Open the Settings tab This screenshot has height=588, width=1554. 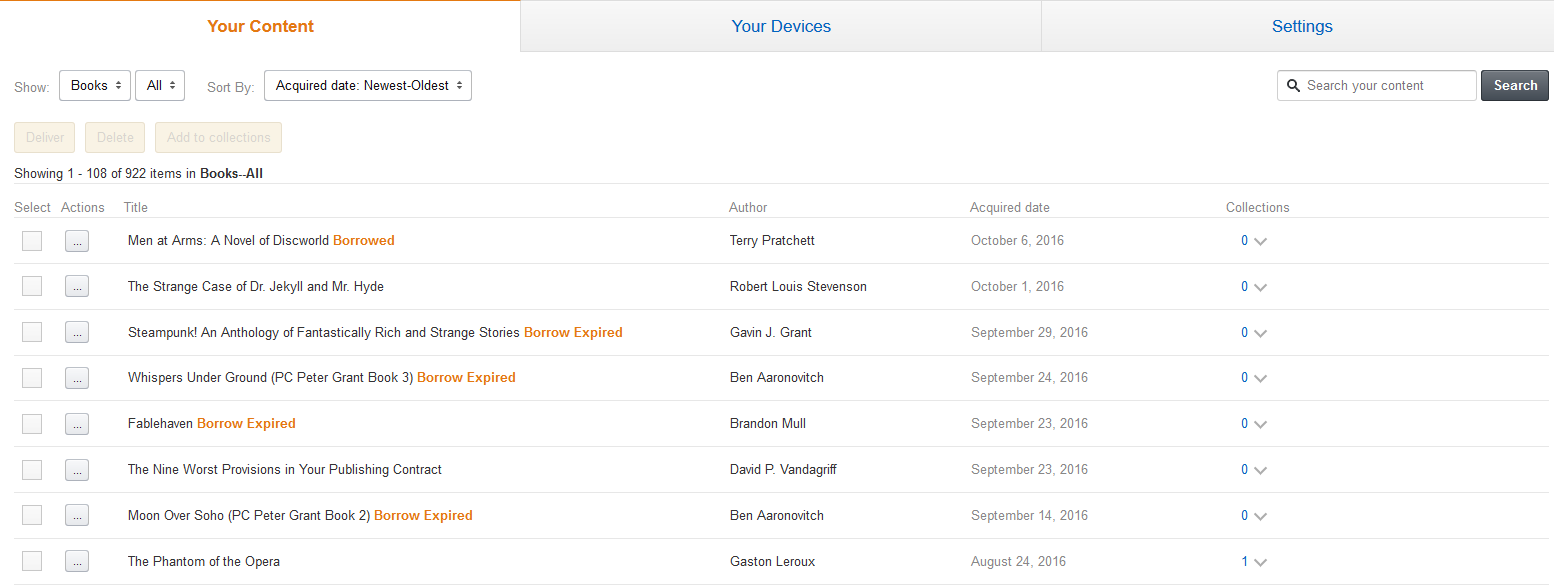(1302, 27)
